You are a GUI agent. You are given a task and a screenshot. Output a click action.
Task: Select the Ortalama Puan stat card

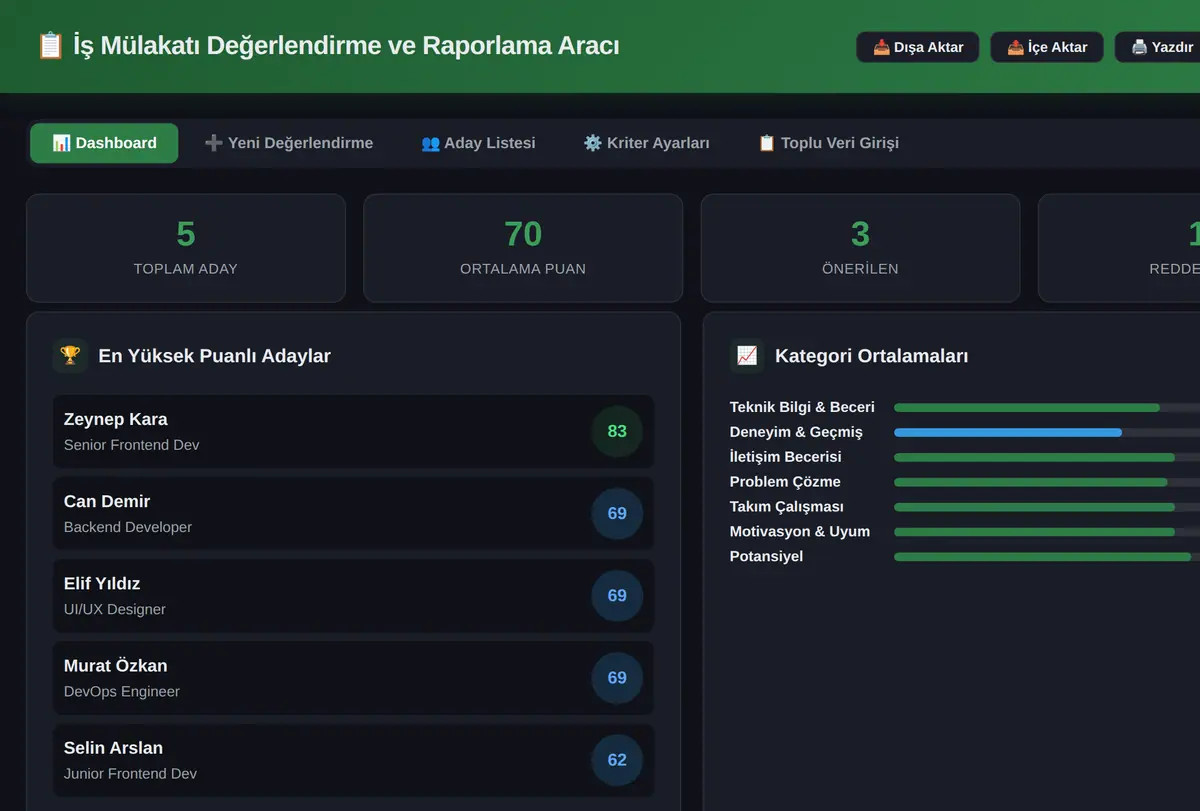click(x=523, y=248)
